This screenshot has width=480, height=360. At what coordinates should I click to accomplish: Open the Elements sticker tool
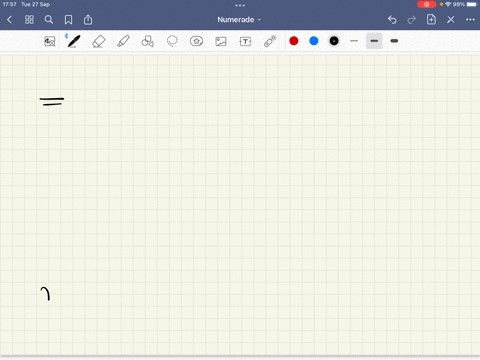(196, 41)
